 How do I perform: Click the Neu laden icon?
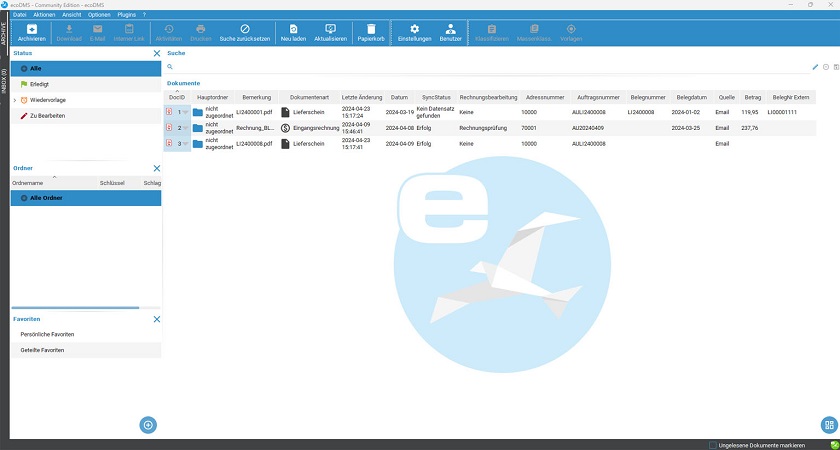[293, 33]
